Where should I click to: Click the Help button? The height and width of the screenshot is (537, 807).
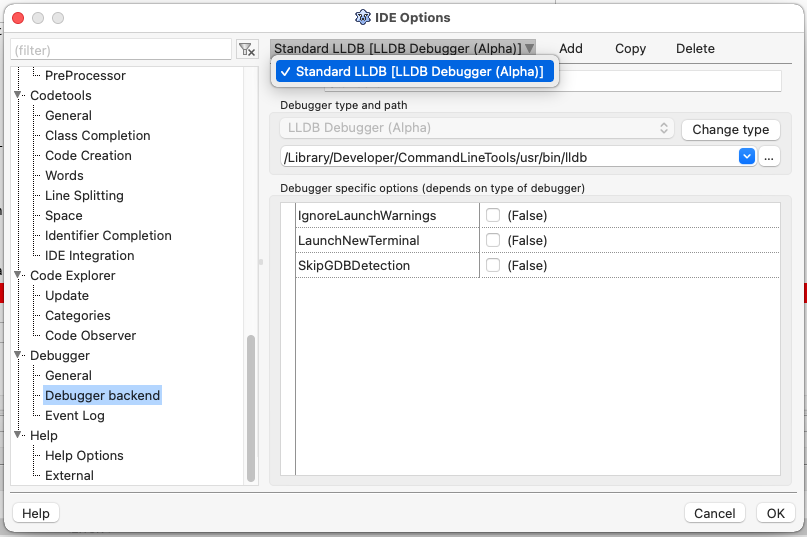tap(36, 513)
